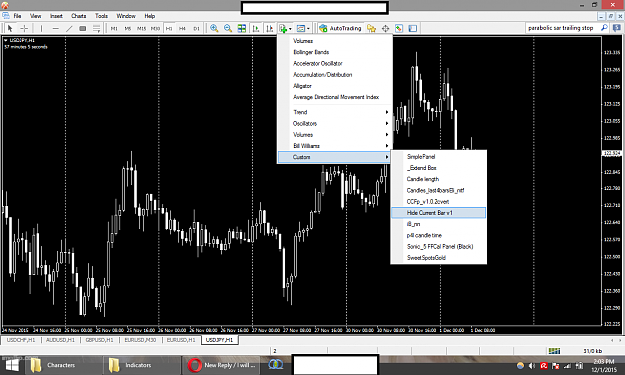Screen dimensions: 625x375
Task: Open the MetaEditor icon
Action: (399, 28)
